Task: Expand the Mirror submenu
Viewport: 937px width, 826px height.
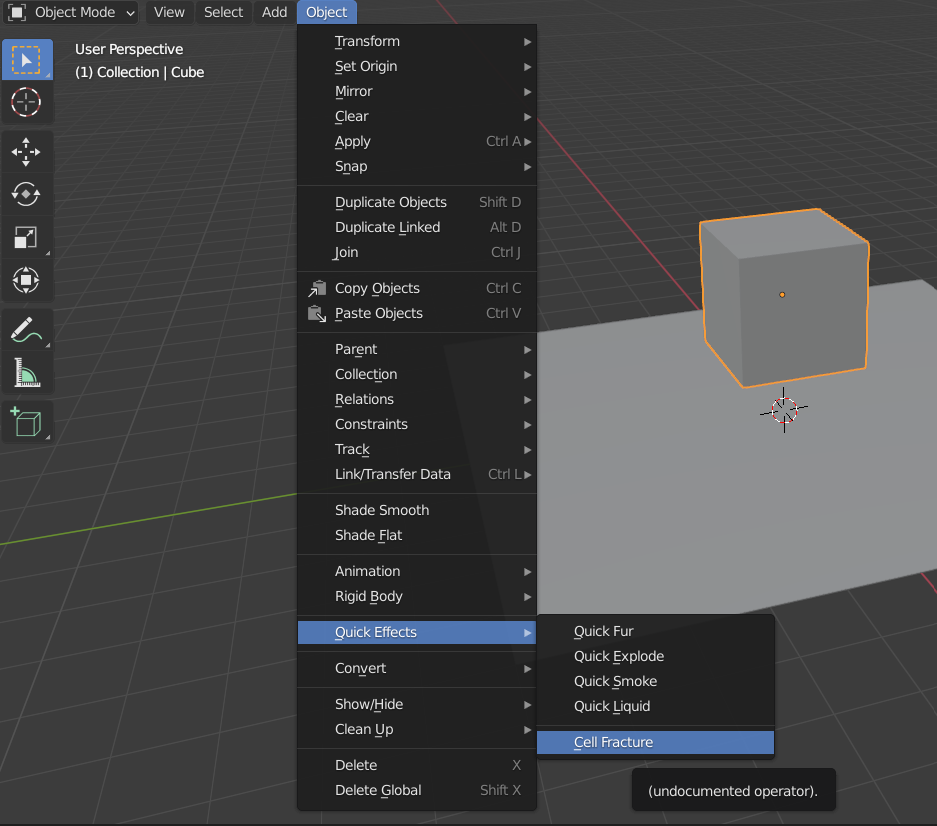Action: [x=417, y=91]
